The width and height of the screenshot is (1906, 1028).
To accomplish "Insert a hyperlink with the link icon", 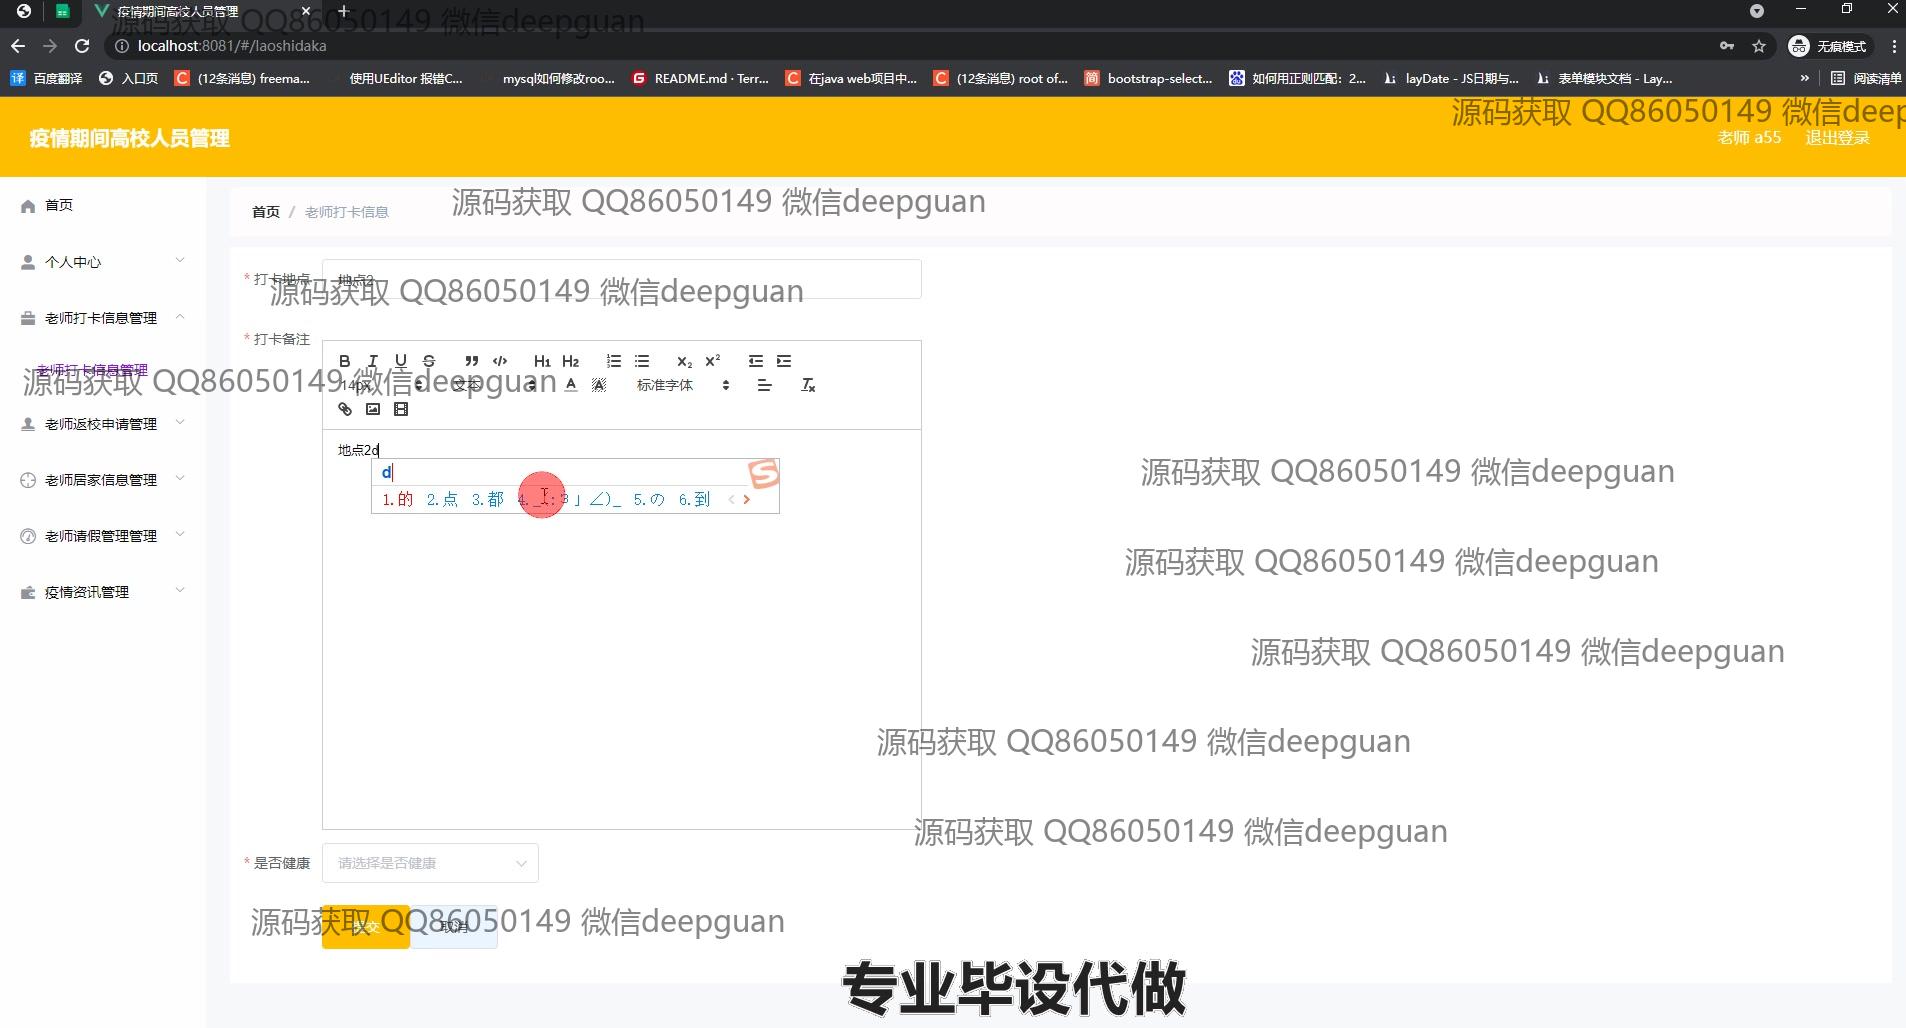I will coord(345,409).
